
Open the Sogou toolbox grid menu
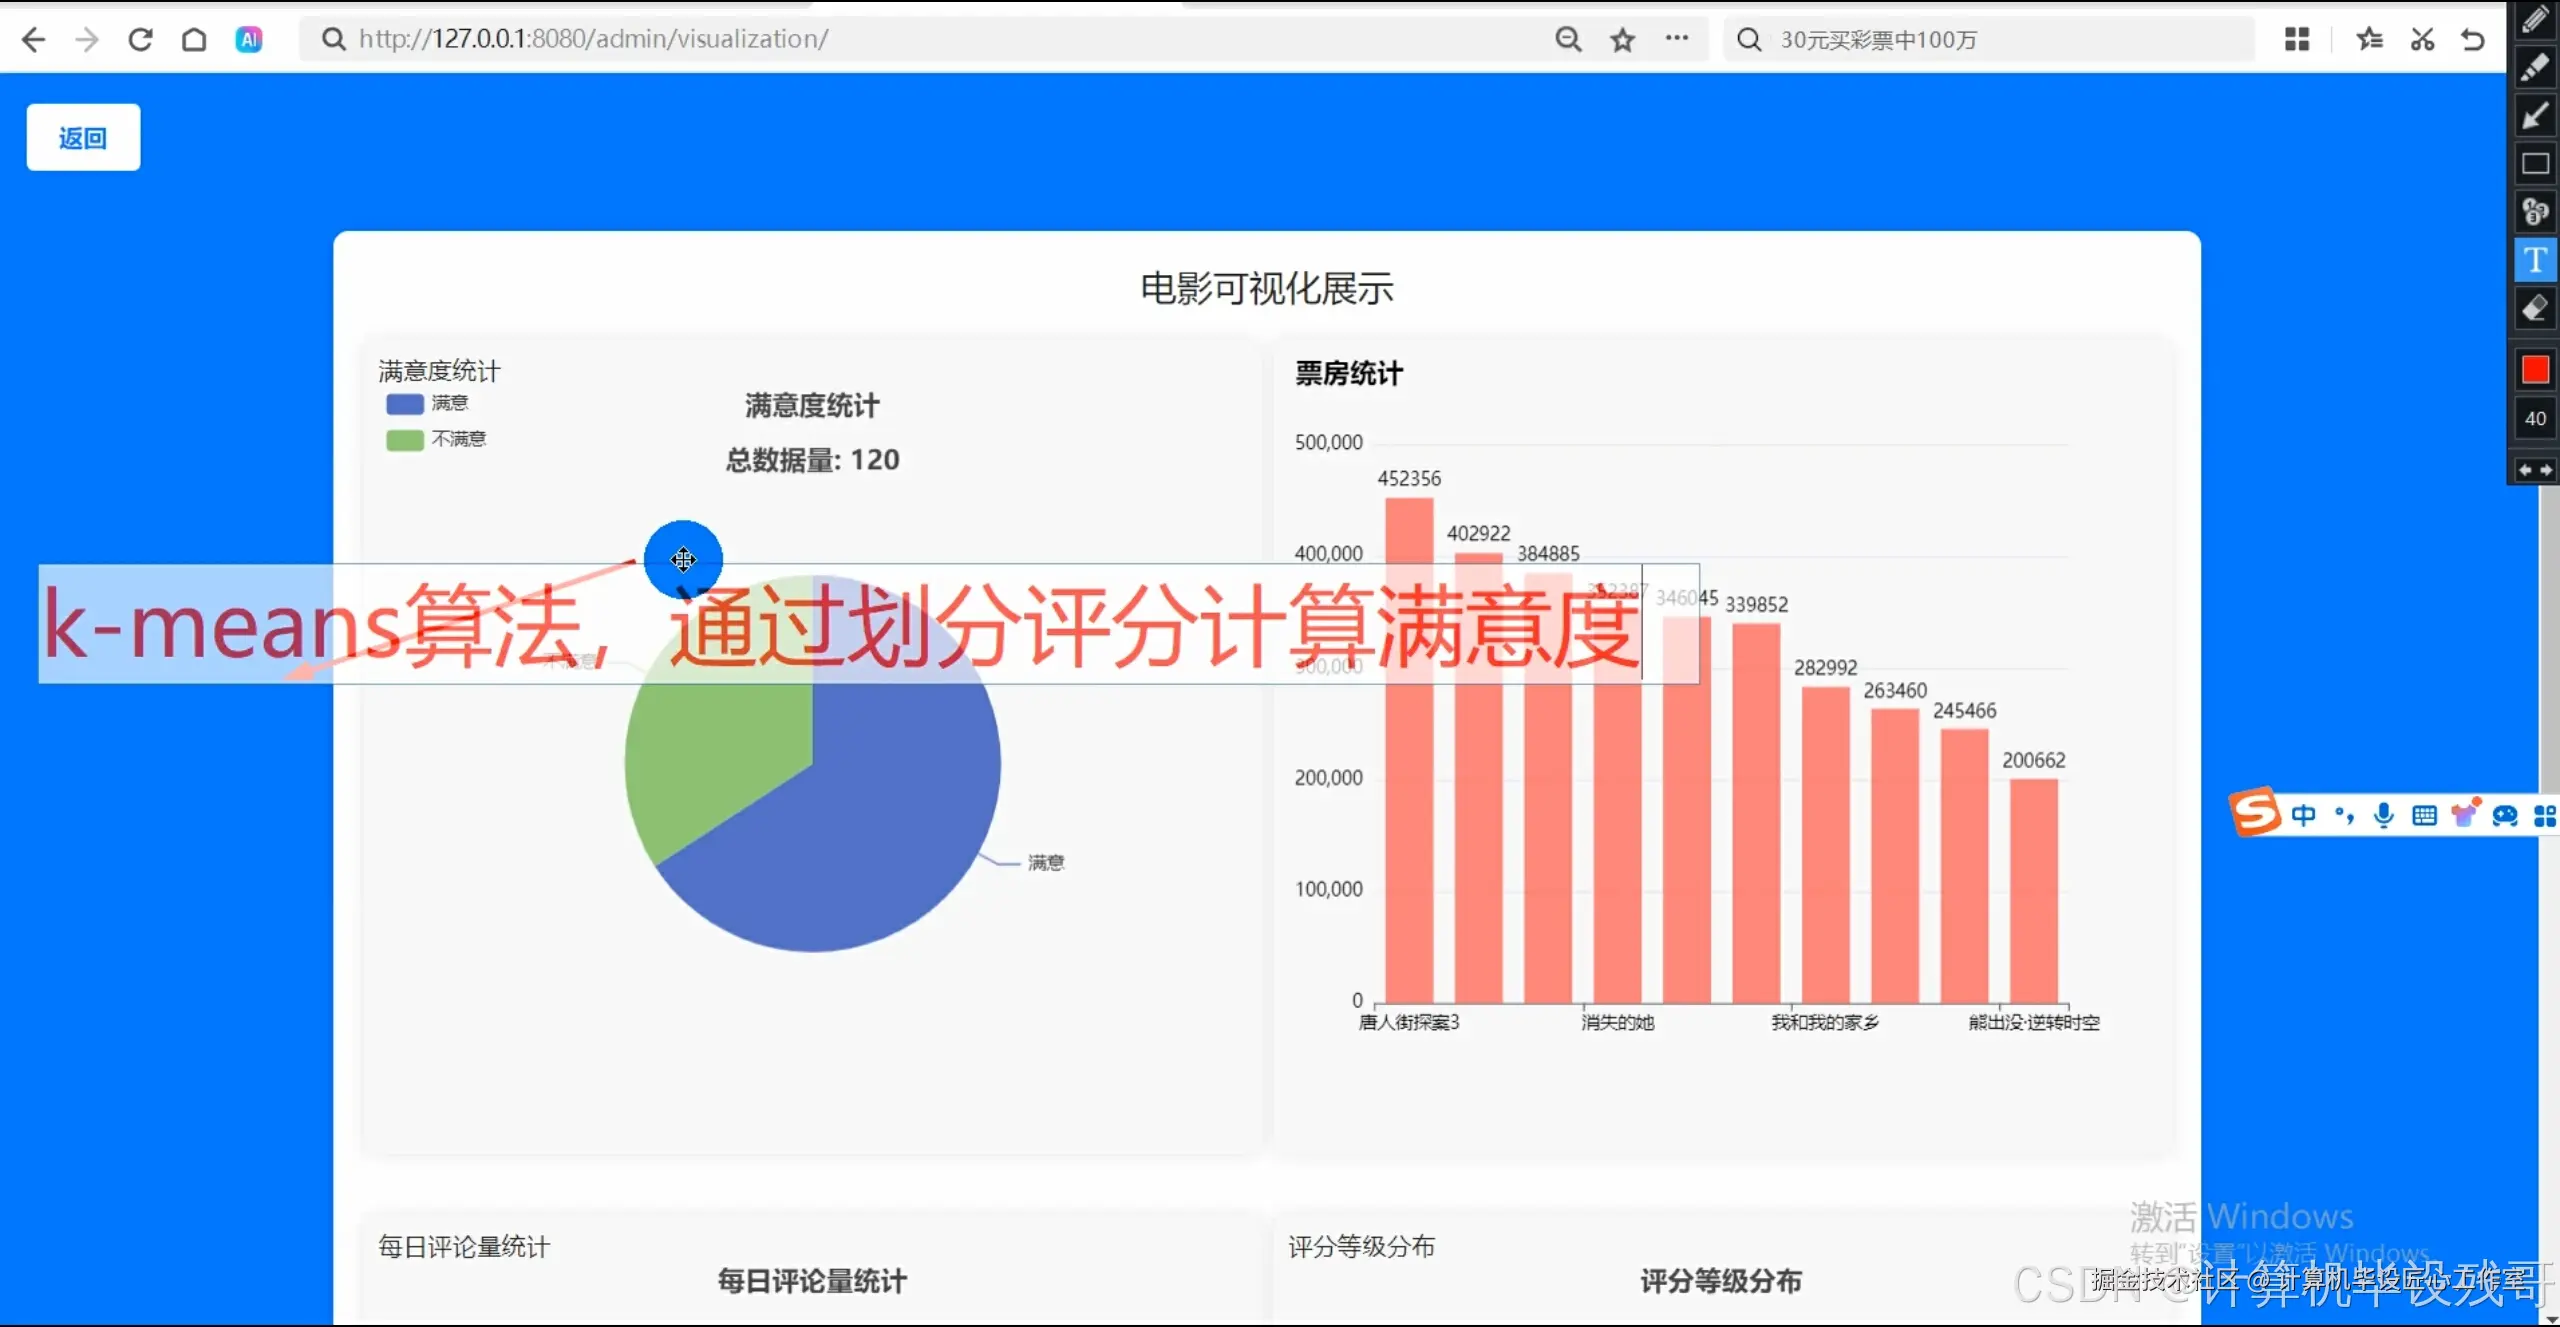click(x=2544, y=815)
